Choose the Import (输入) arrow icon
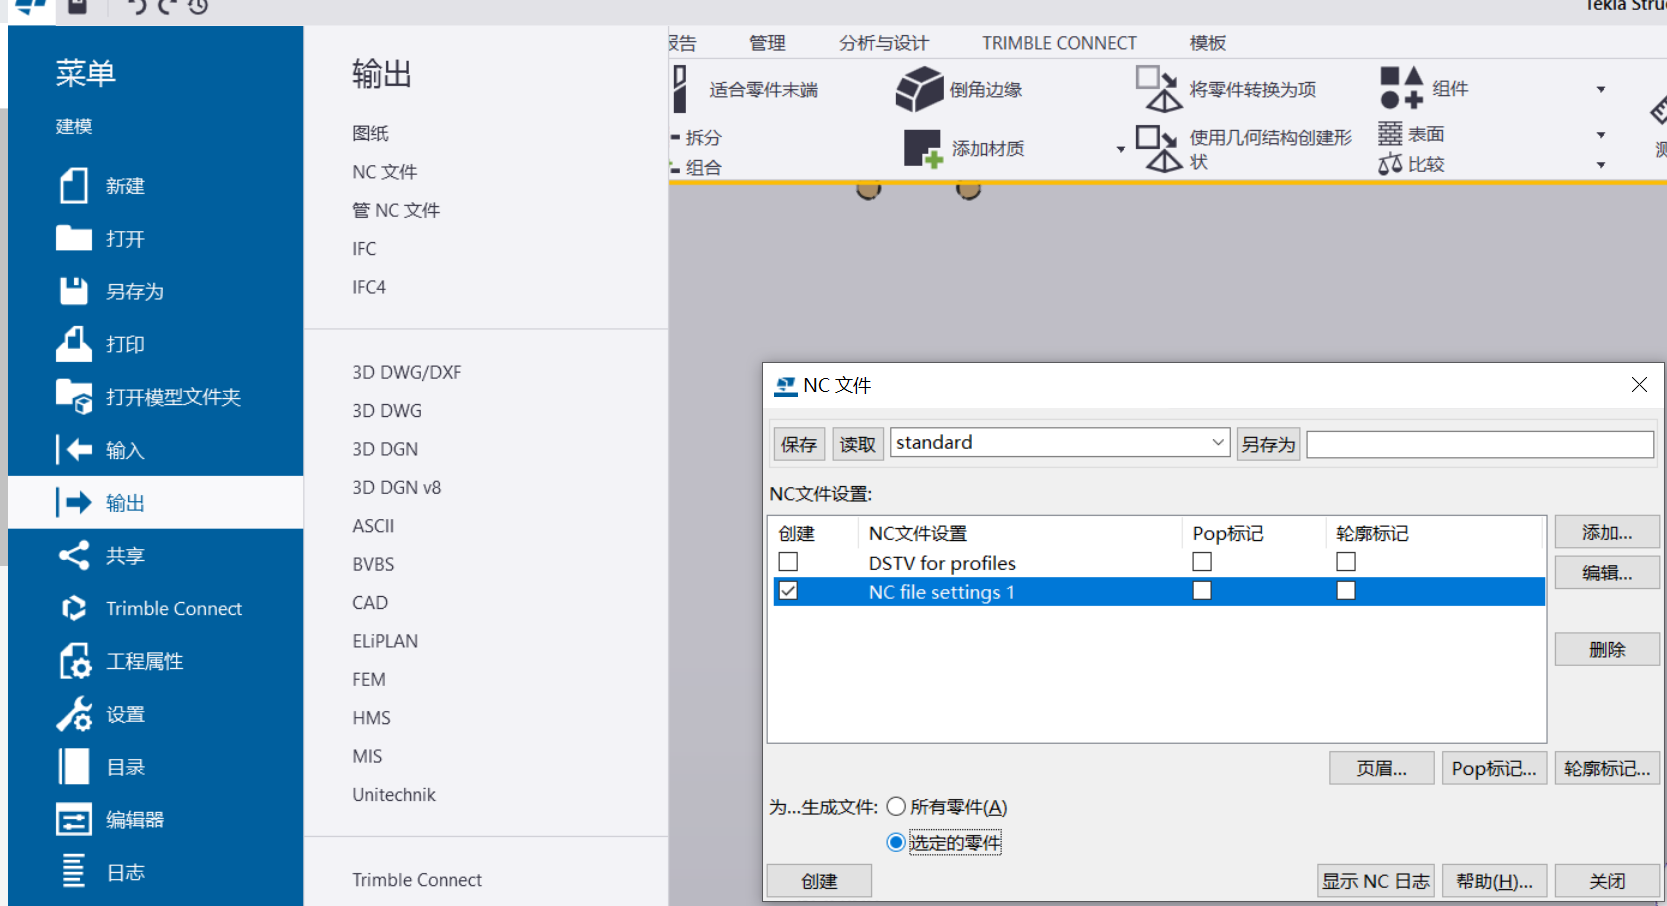Image resolution: width=1667 pixels, height=906 pixels. 74,450
